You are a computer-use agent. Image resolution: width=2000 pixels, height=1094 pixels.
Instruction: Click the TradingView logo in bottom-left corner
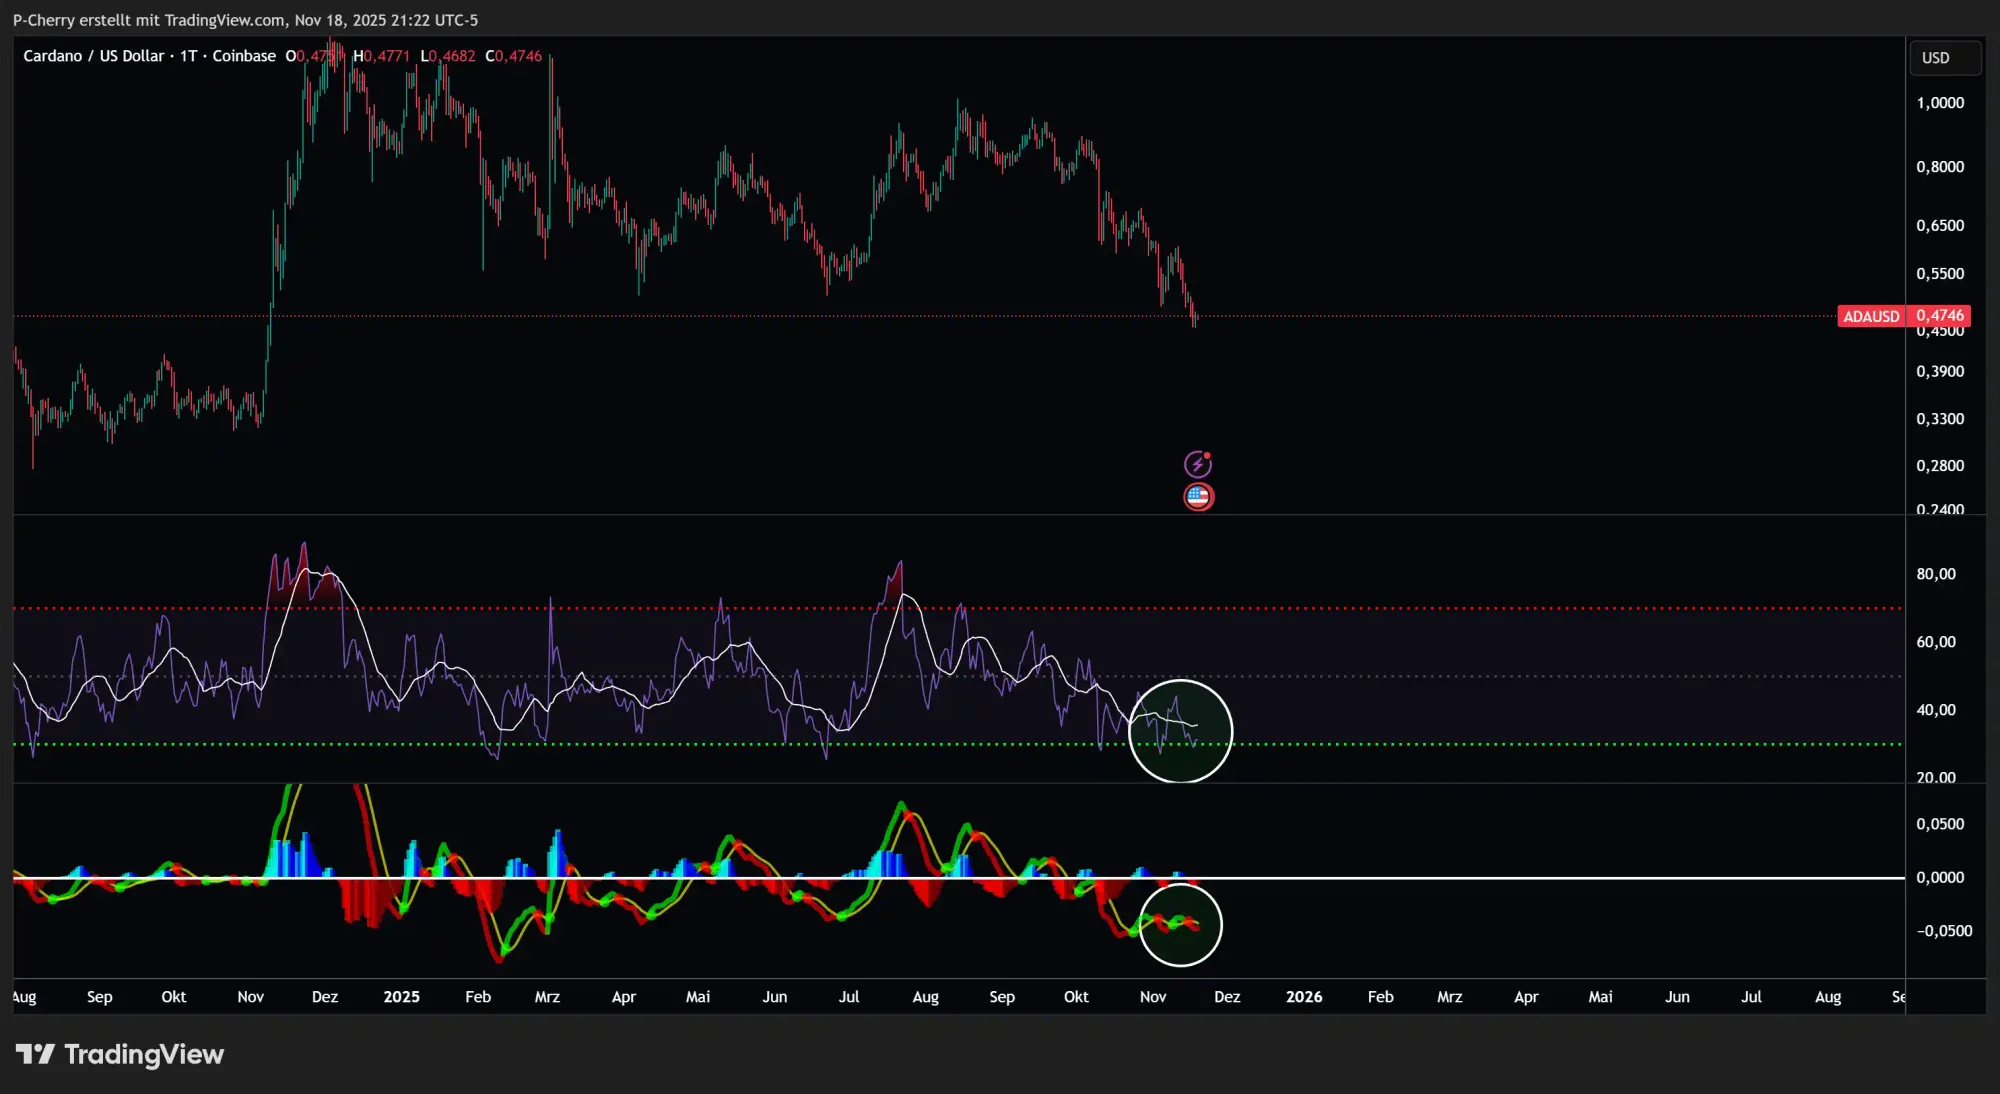120,1054
